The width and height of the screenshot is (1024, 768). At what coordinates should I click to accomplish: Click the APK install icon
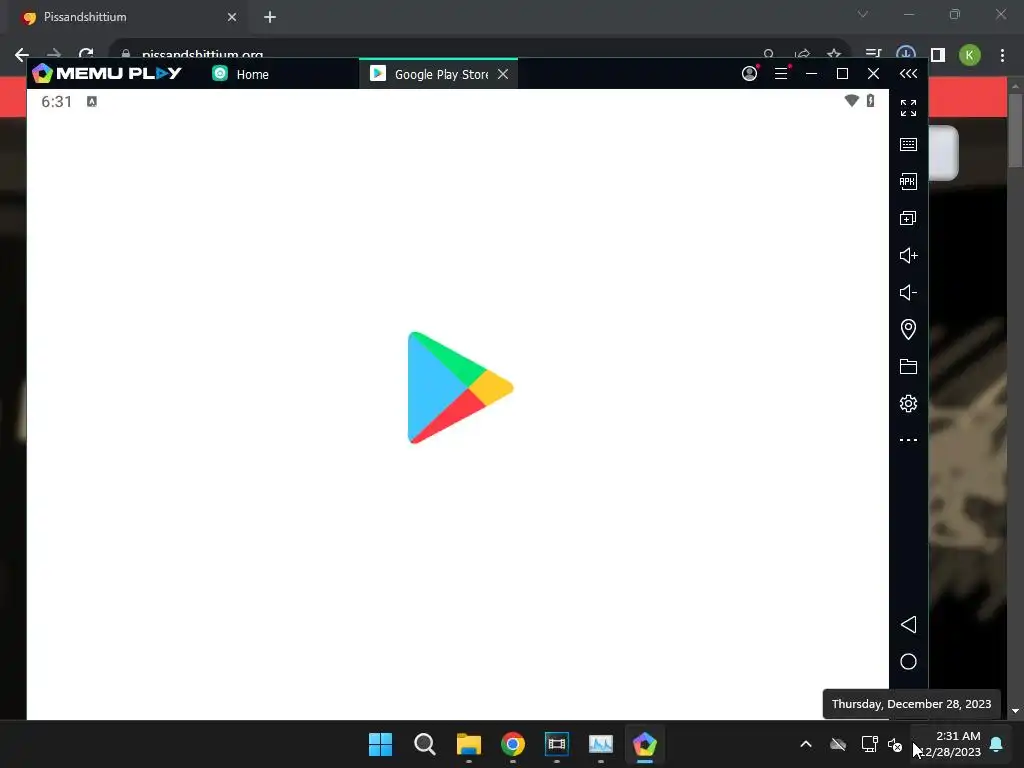(x=908, y=182)
